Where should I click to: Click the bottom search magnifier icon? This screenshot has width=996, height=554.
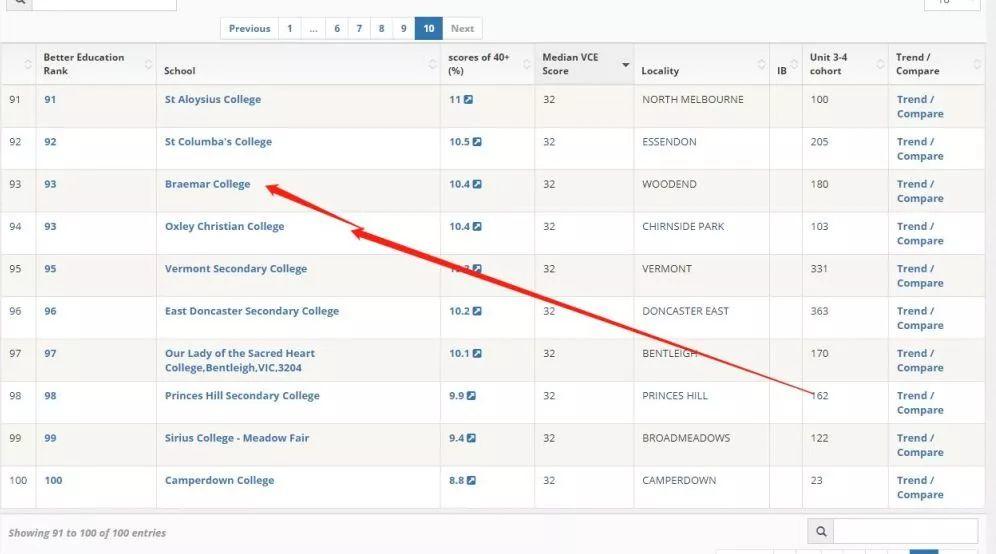[x=821, y=531]
